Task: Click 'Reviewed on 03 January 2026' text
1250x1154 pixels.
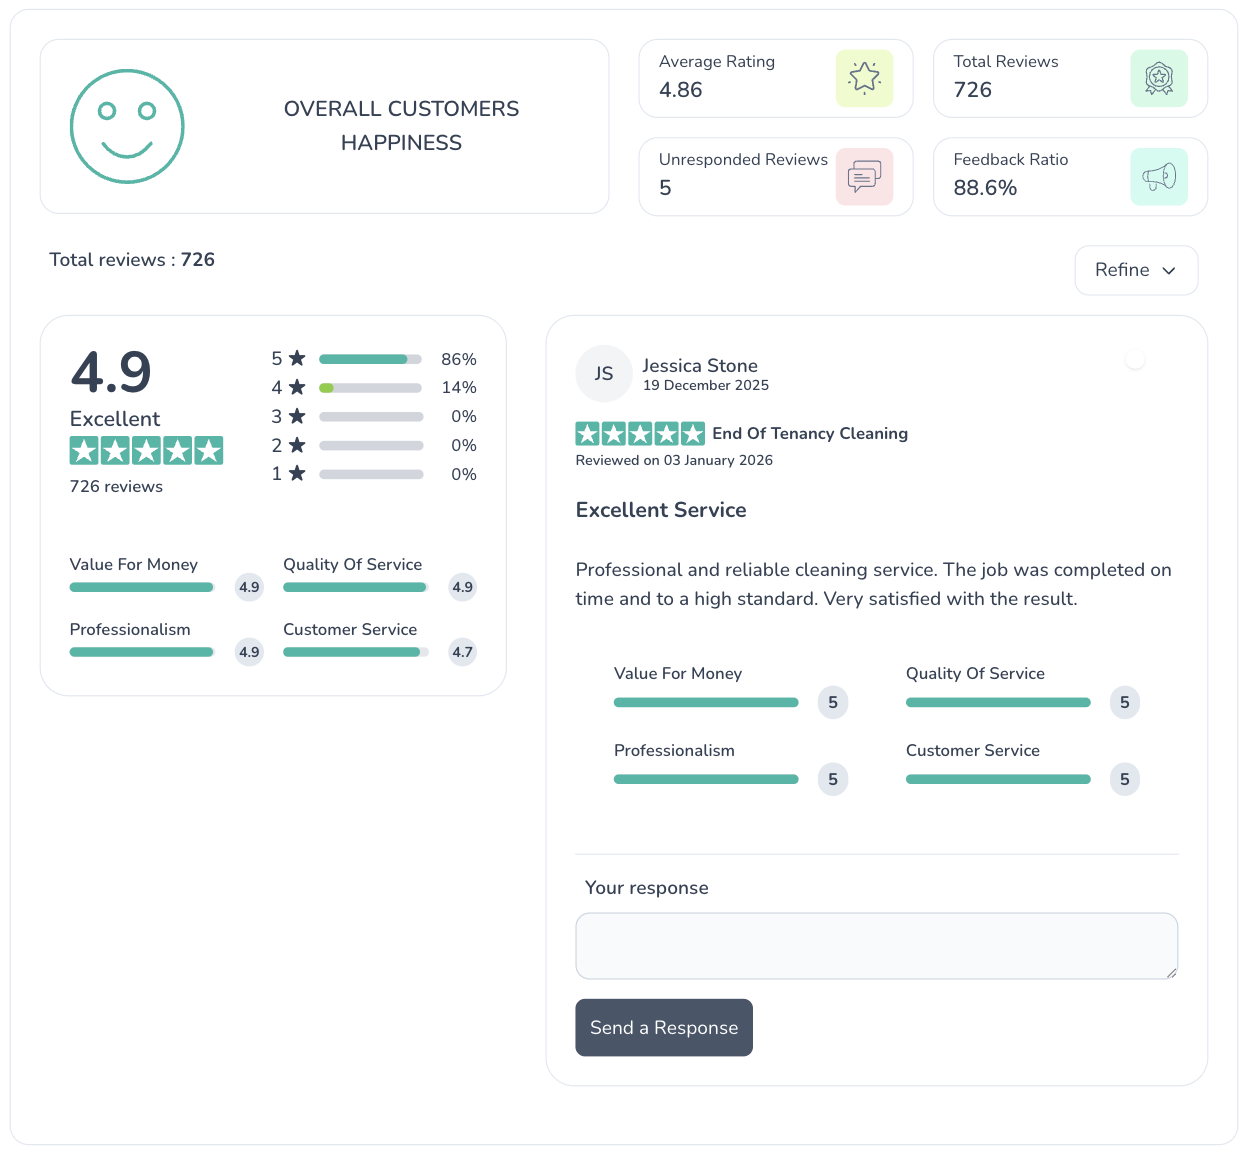Action: pyautogui.click(x=674, y=460)
